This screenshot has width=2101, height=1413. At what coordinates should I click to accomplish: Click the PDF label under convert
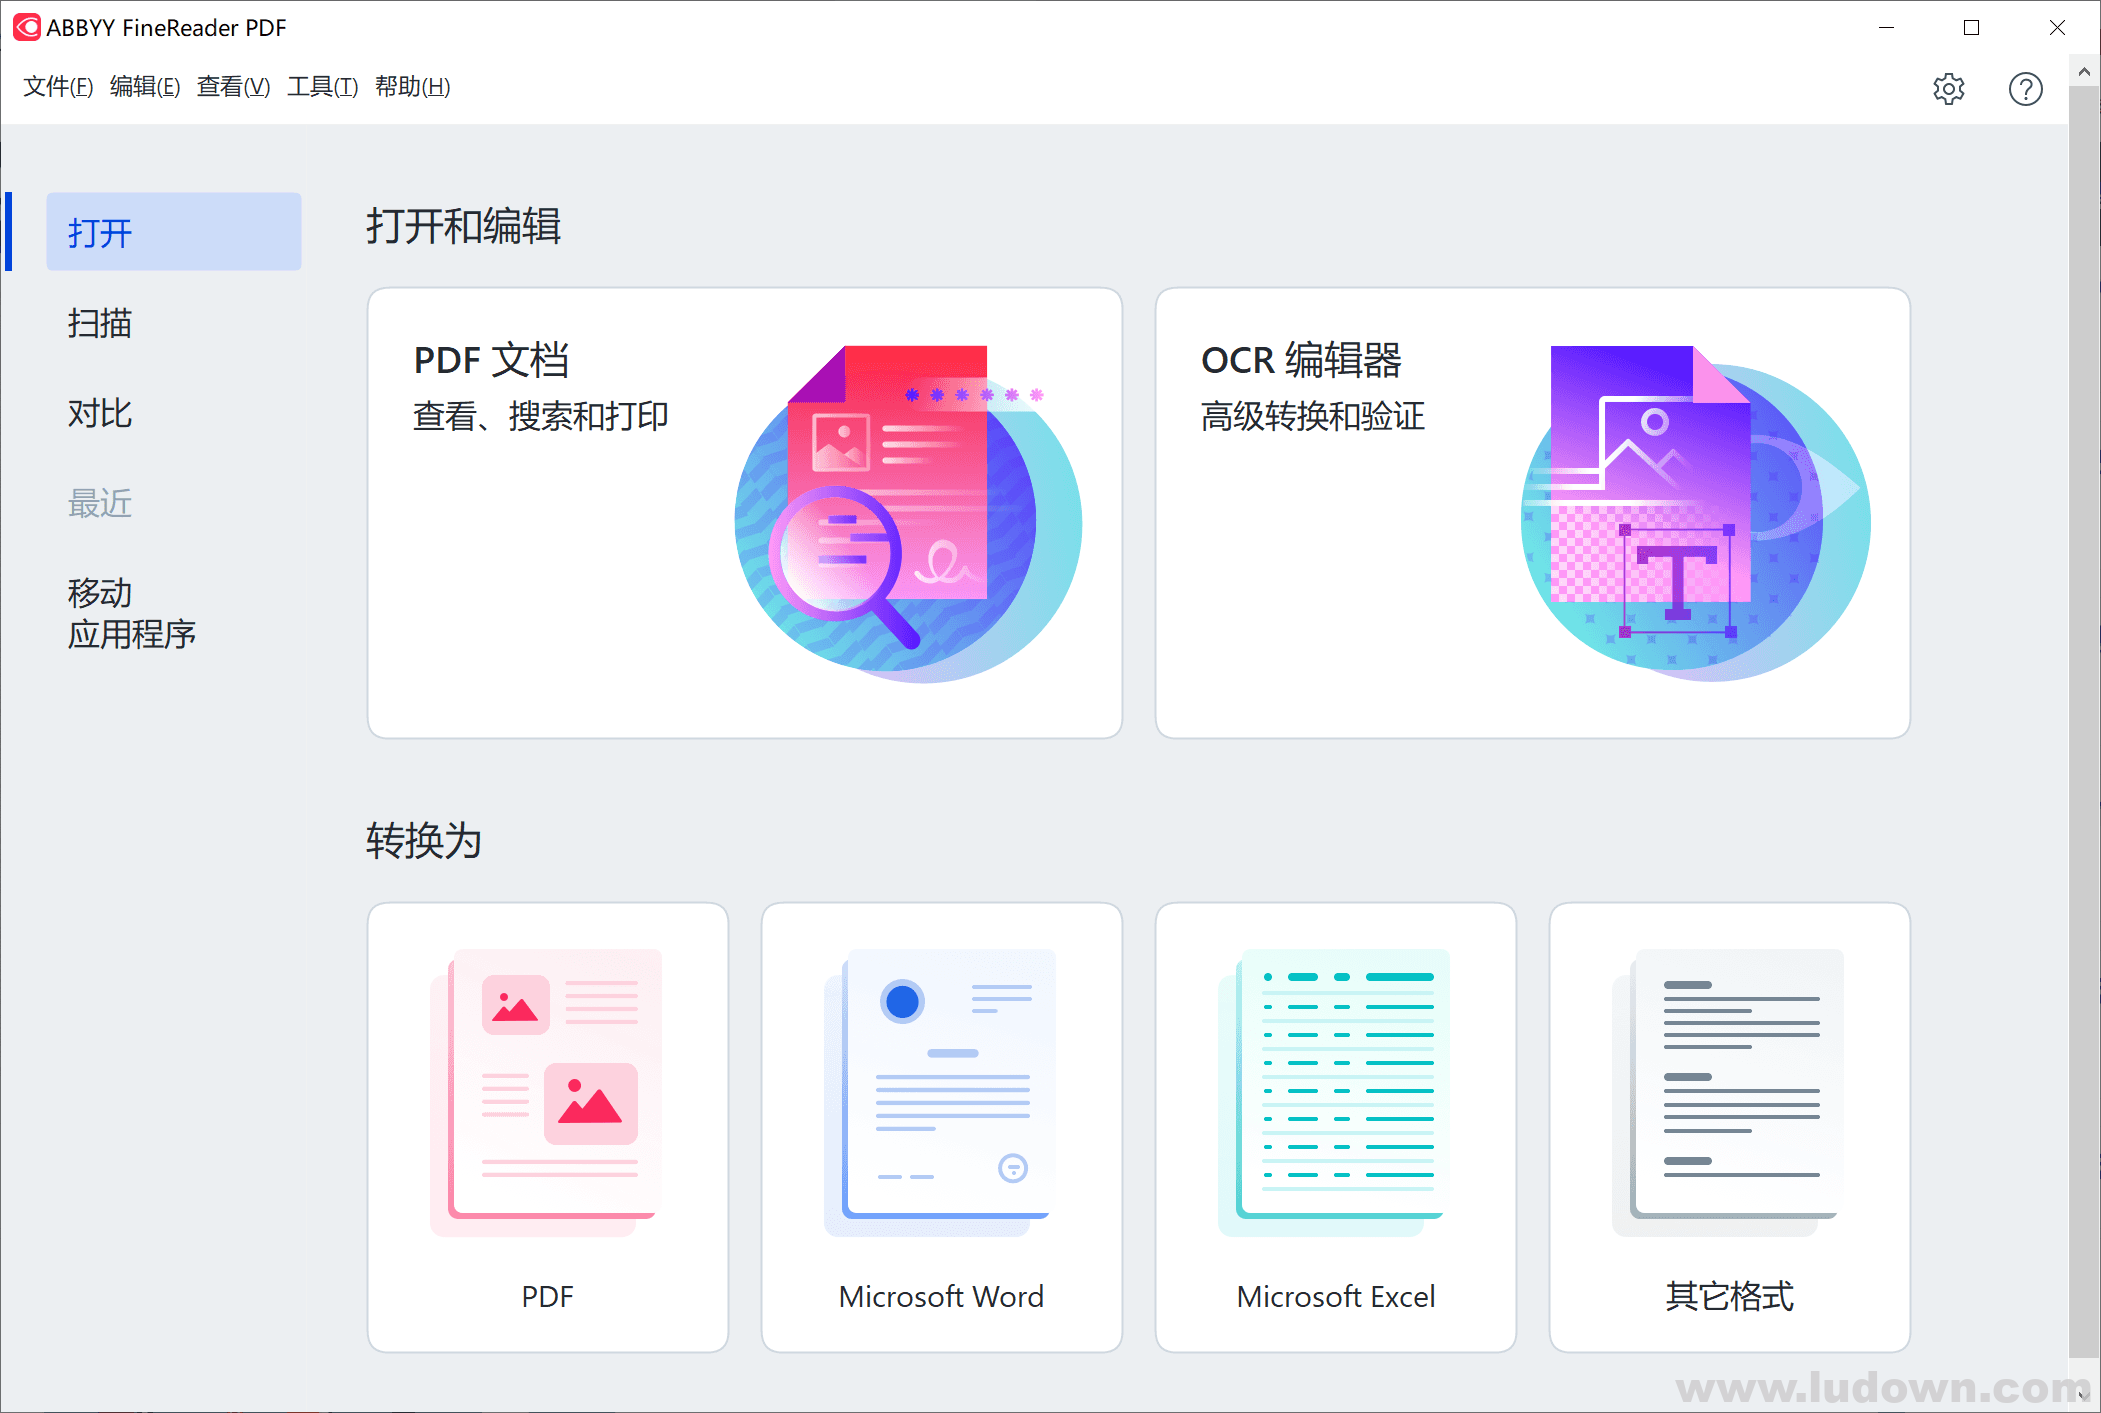tap(547, 1296)
